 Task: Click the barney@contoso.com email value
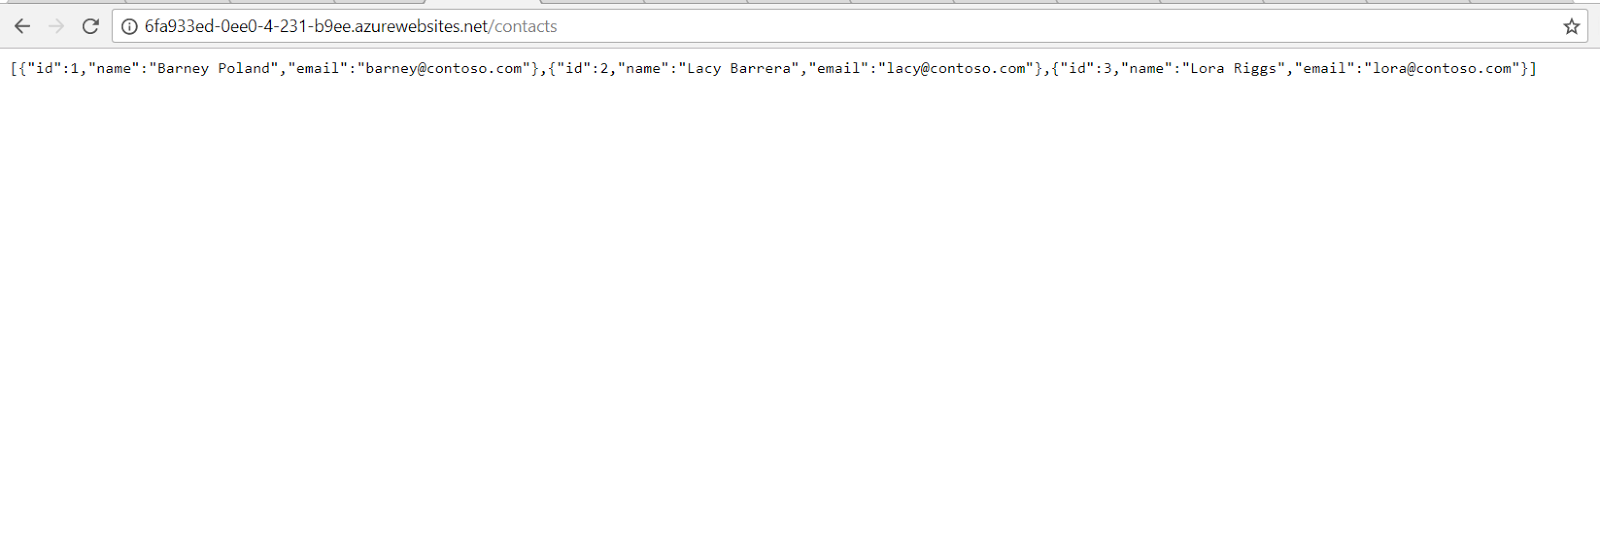click(444, 68)
